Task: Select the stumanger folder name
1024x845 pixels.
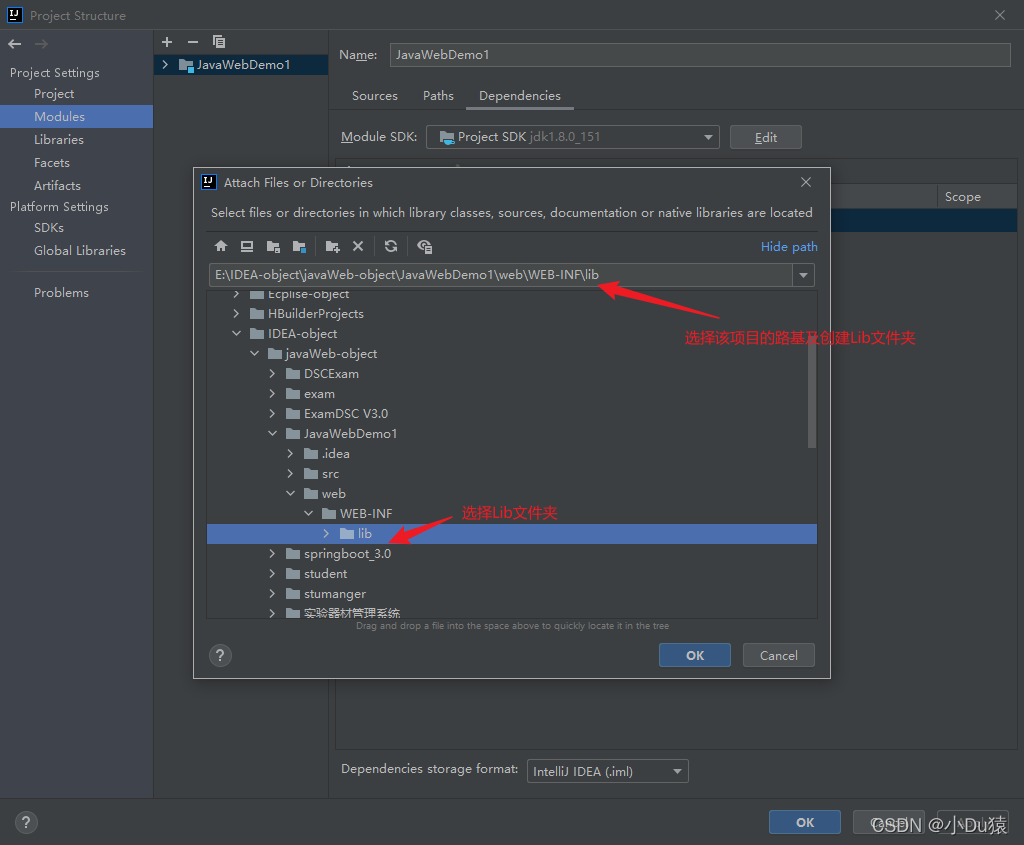Action: click(x=334, y=594)
